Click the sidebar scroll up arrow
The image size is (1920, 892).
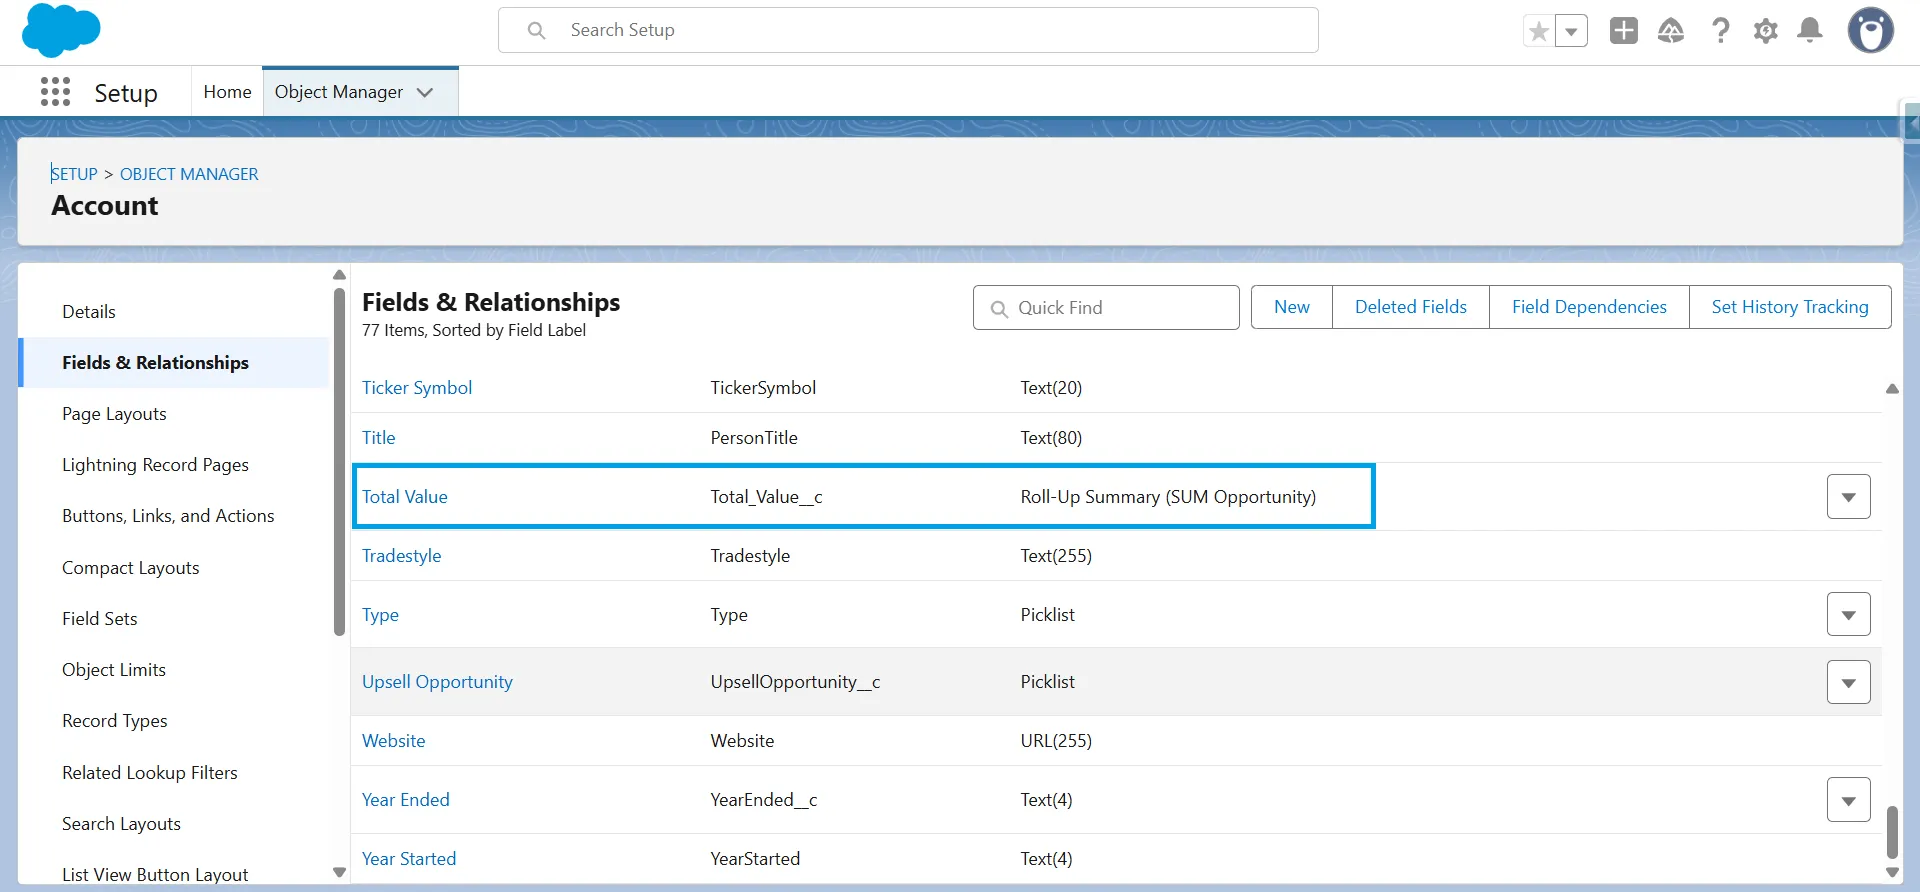pos(339,275)
